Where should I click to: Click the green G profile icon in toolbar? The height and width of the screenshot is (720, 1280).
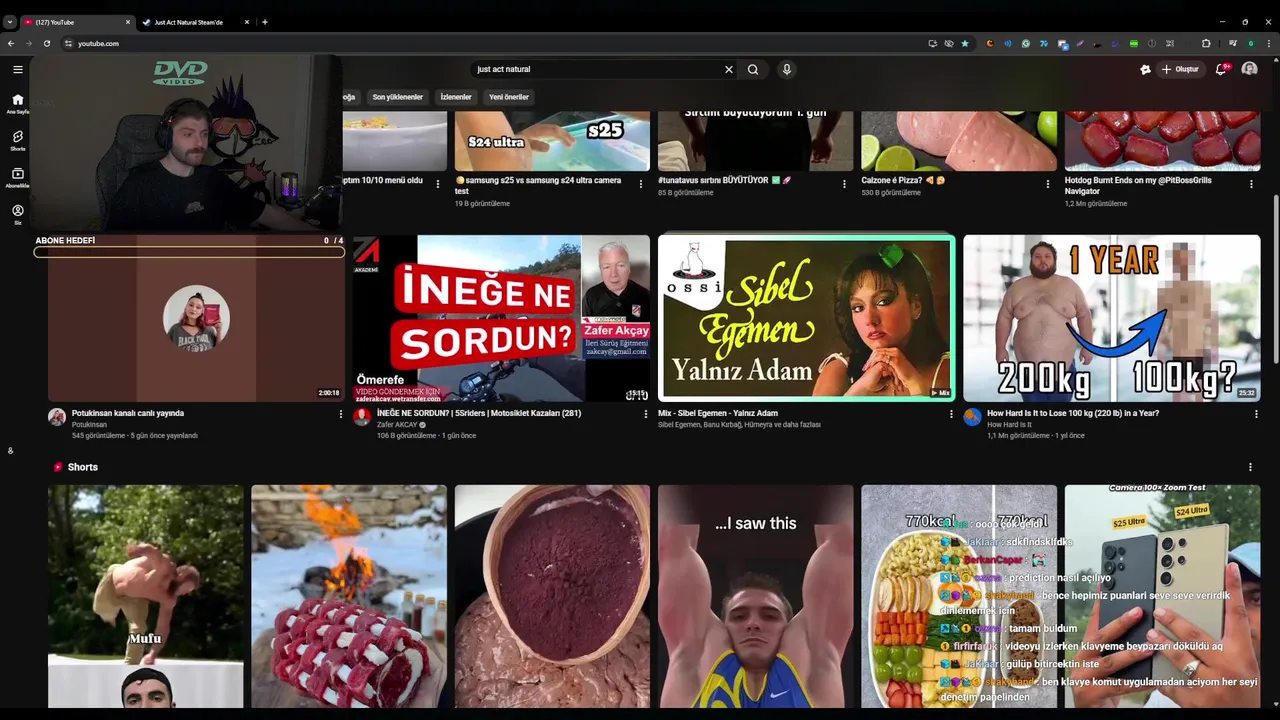tap(1251, 43)
